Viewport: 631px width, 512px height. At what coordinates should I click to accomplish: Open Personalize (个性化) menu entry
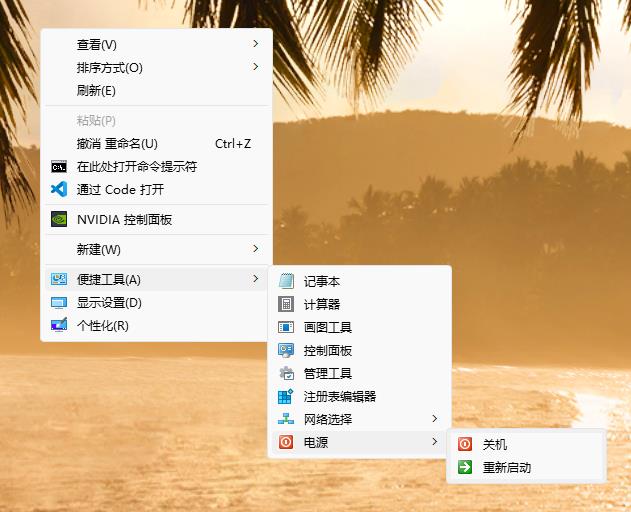pos(102,326)
